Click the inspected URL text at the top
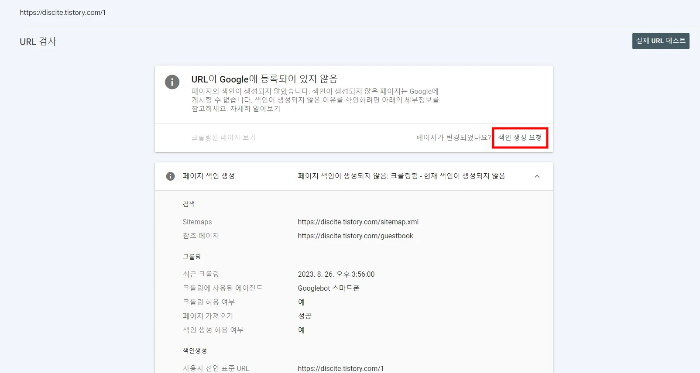 (x=62, y=12)
